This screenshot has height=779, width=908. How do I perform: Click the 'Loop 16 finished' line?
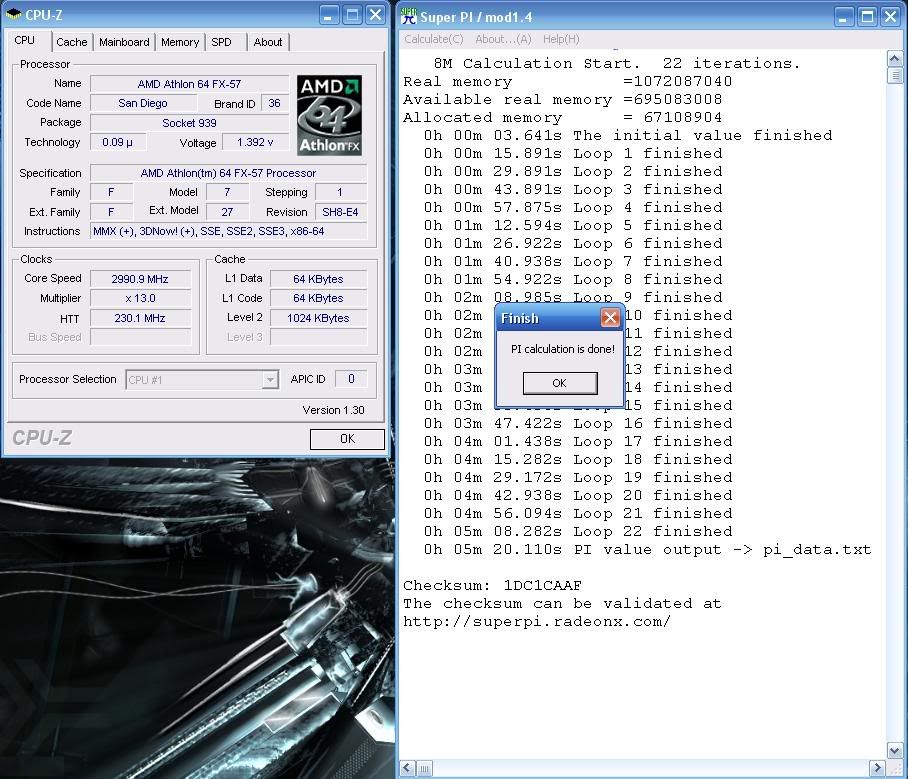tap(578, 423)
